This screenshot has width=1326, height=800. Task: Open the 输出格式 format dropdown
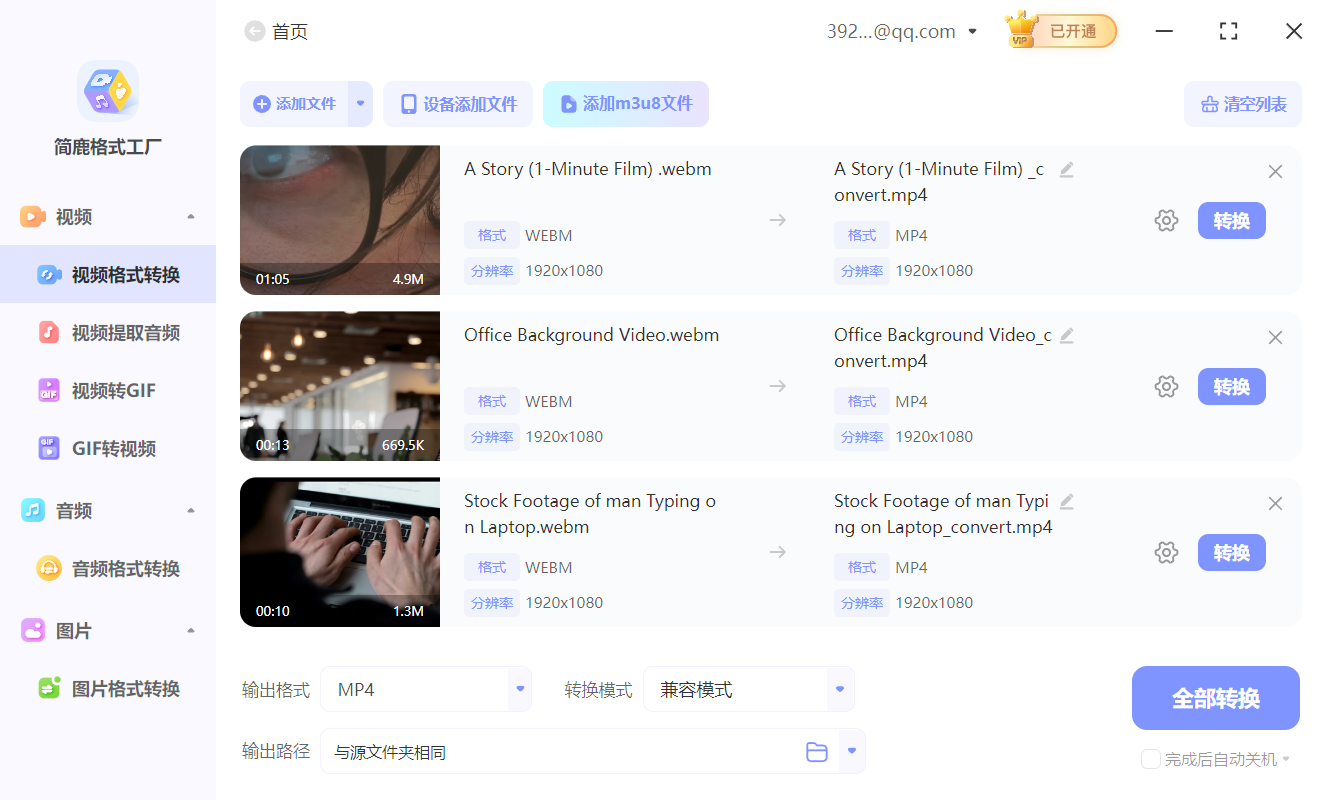pos(519,689)
